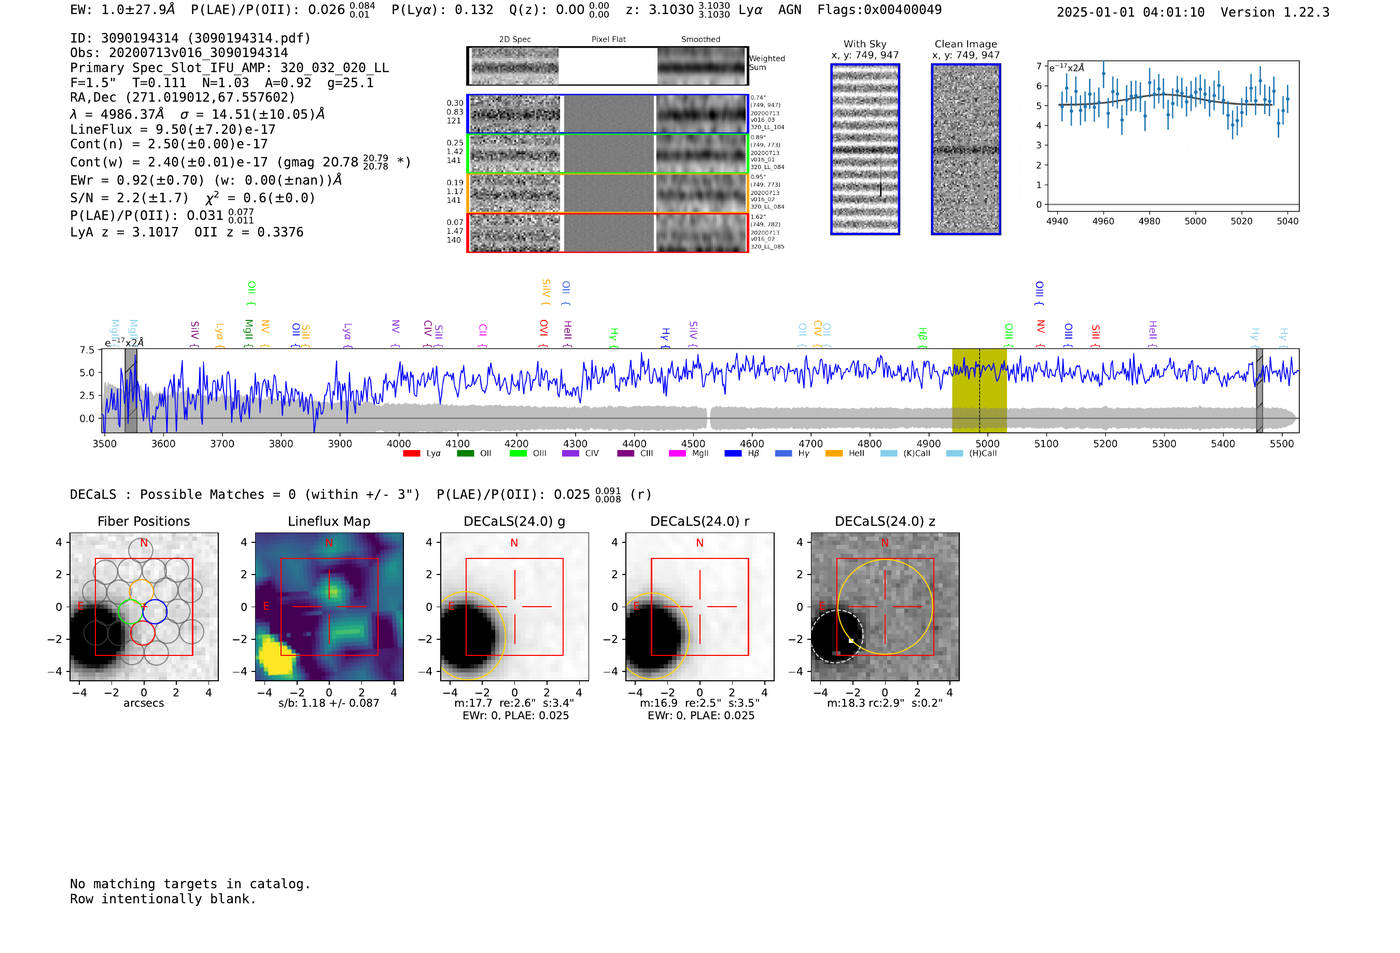The image size is (1400, 953).
Task: Open the With Sky image panel
Action: coord(865,149)
